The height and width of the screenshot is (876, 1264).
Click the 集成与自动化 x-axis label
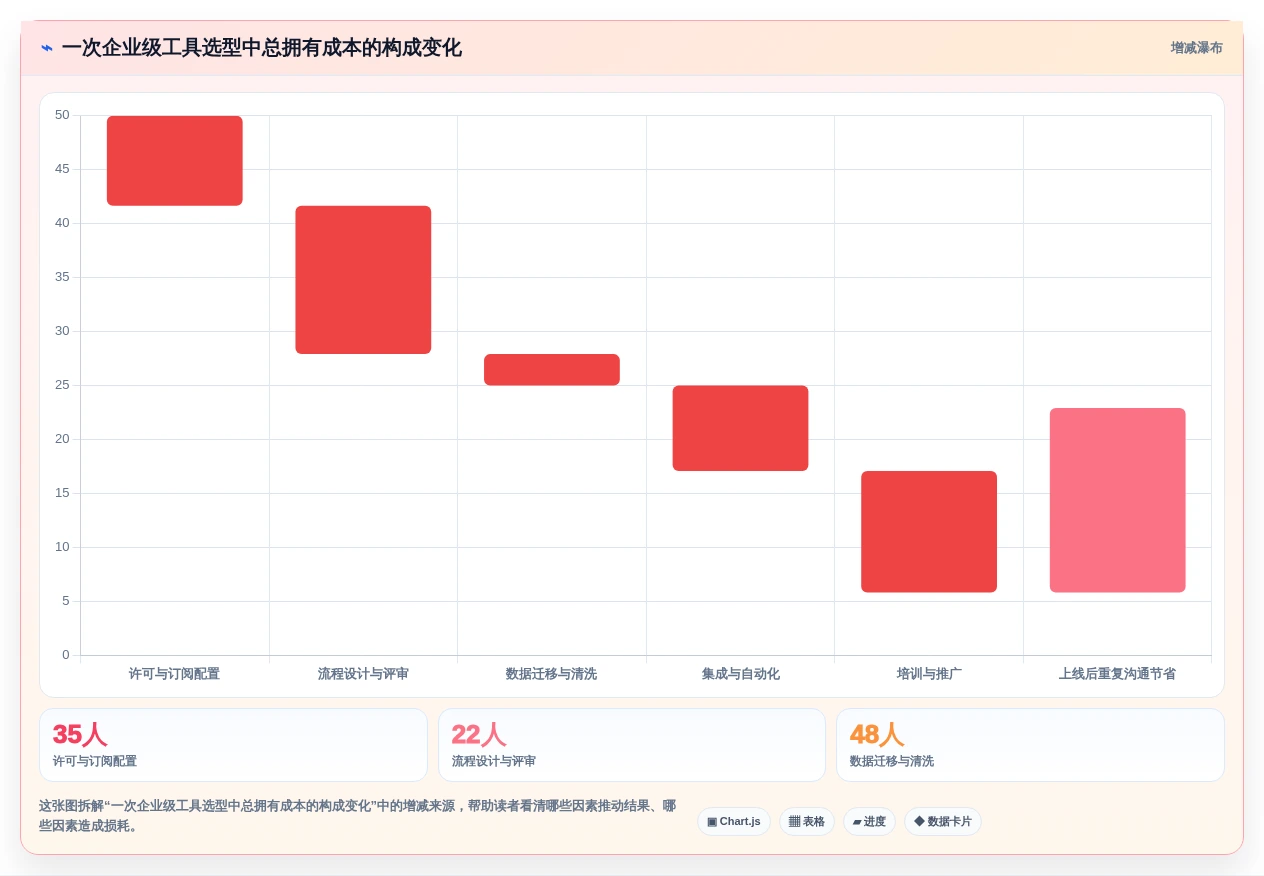coord(740,674)
